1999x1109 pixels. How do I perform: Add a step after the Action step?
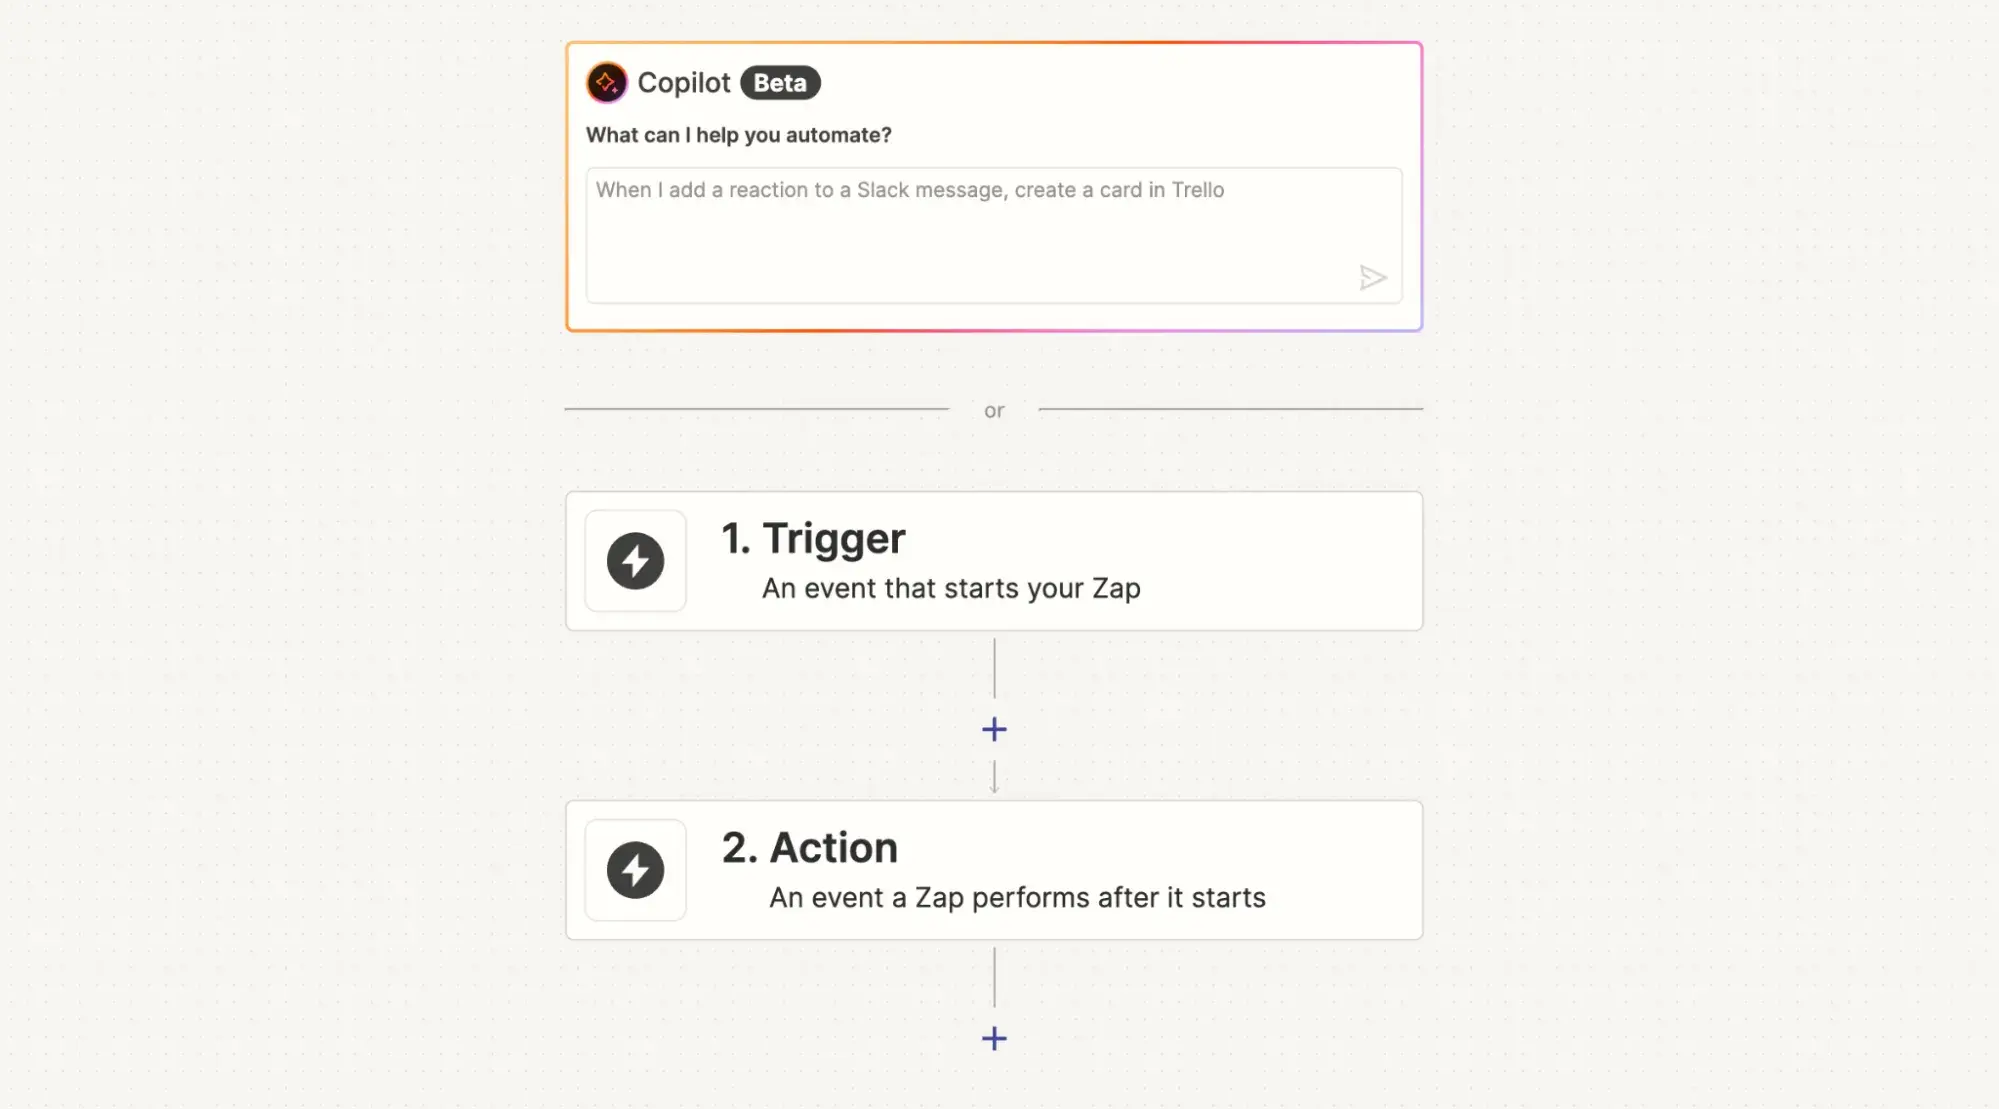(x=994, y=1038)
